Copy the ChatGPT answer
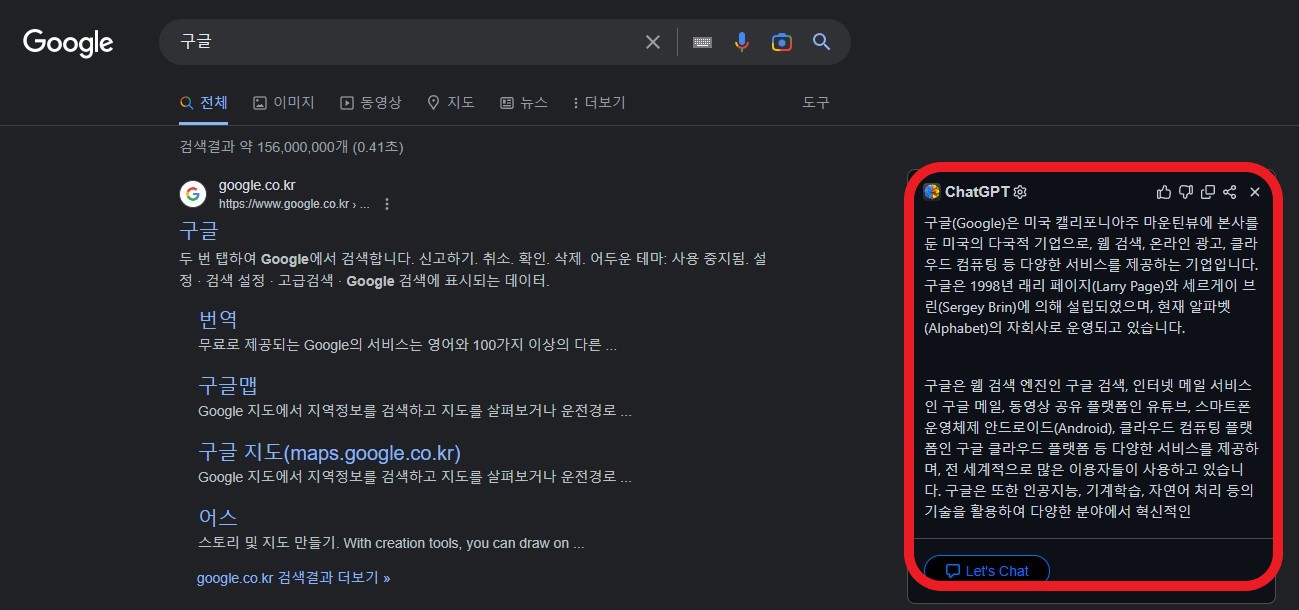This screenshot has width=1299, height=610. pos(1208,192)
